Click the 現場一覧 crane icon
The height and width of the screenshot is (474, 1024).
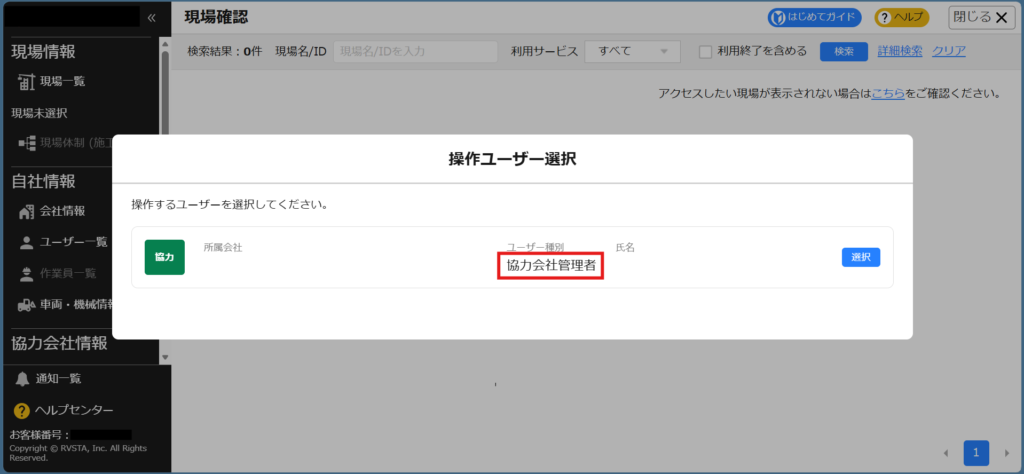click(25, 82)
